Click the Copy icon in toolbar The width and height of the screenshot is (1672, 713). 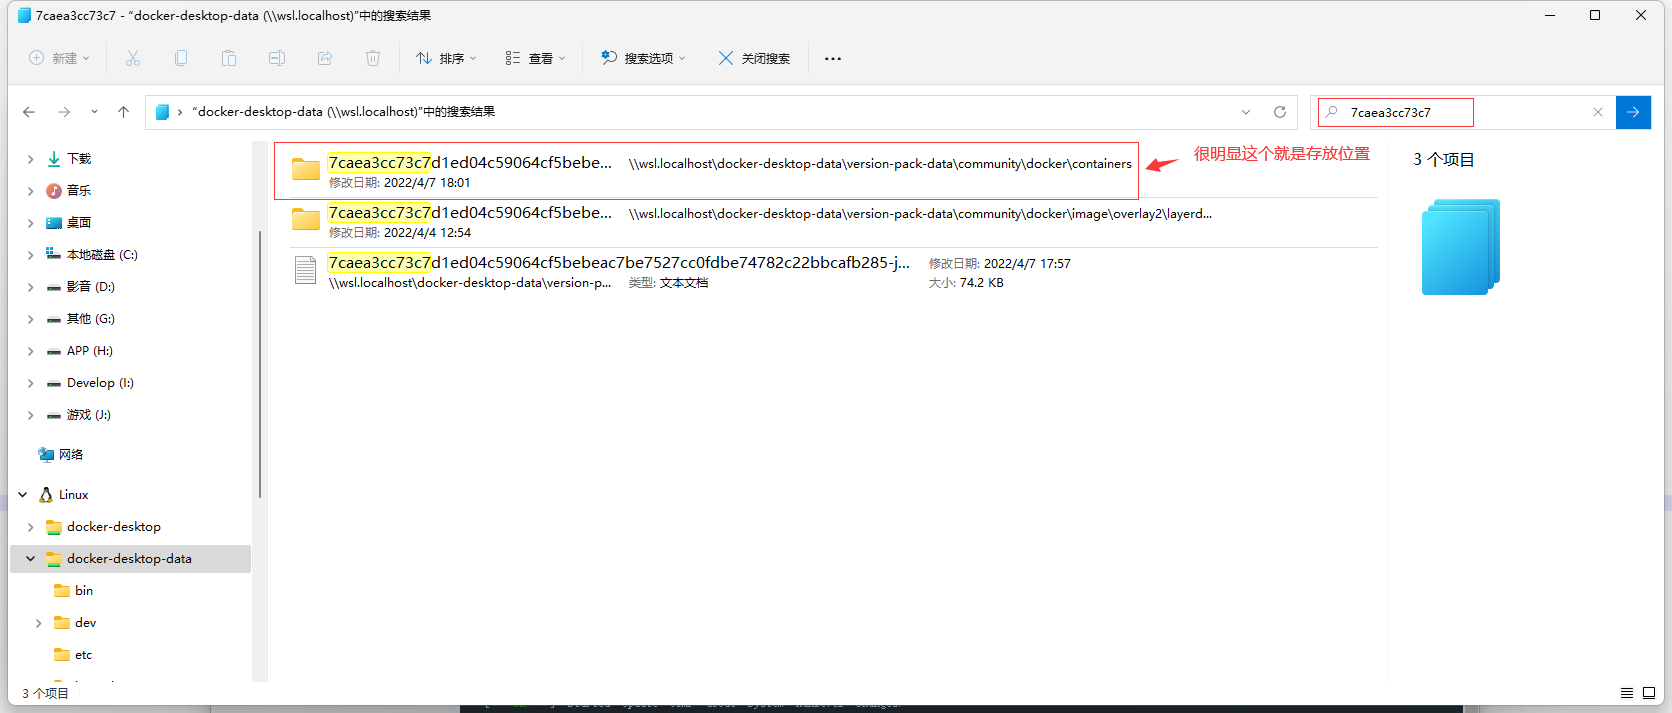(181, 58)
